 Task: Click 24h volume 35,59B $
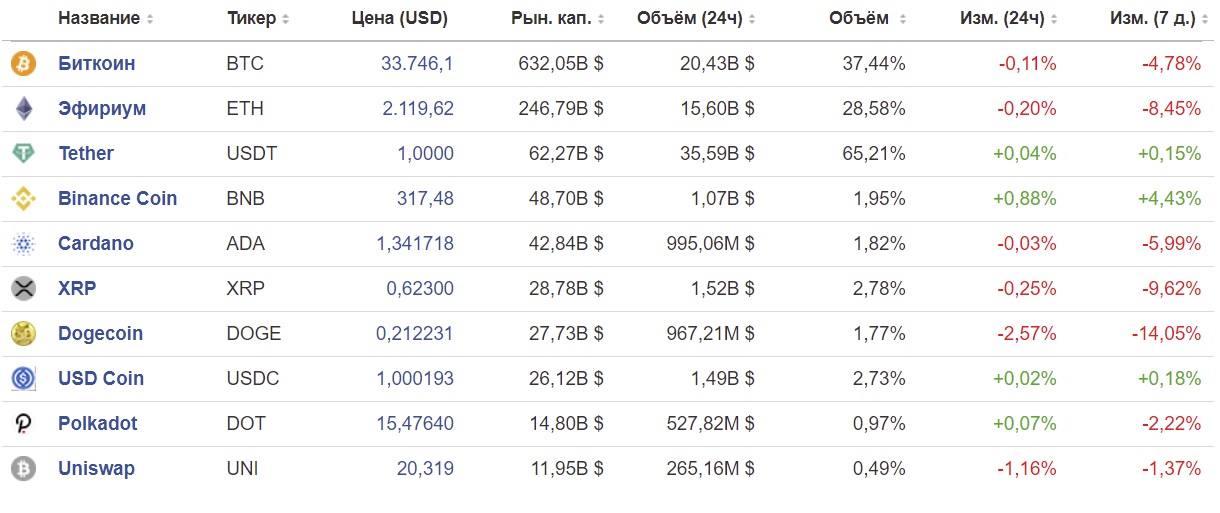(717, 154)
